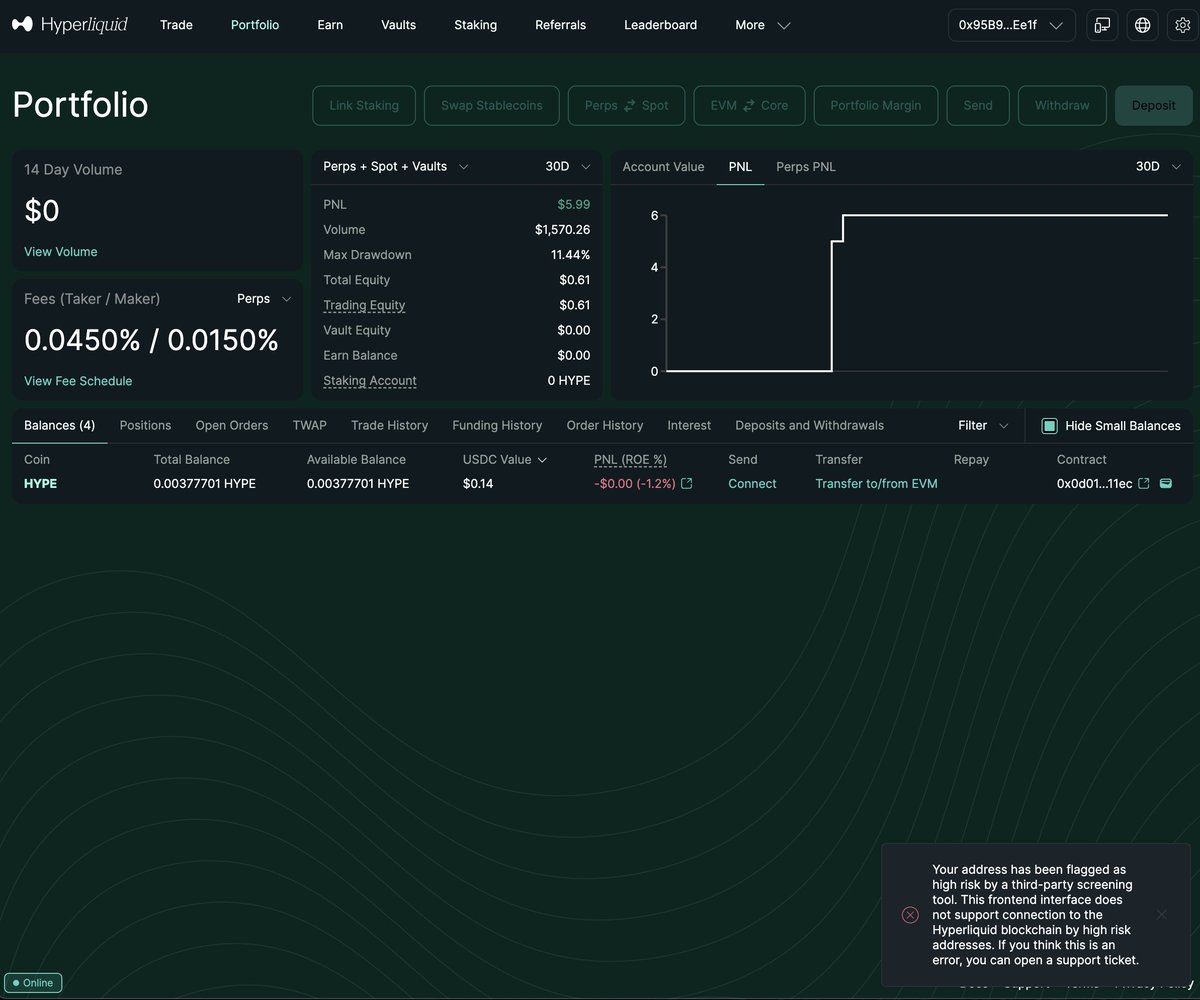Image resolution: width=1200 pixels, height=1000 pixels.
Task: Open the 0x95B9...Ee1f account dropdown
Action: [1011, 25]
